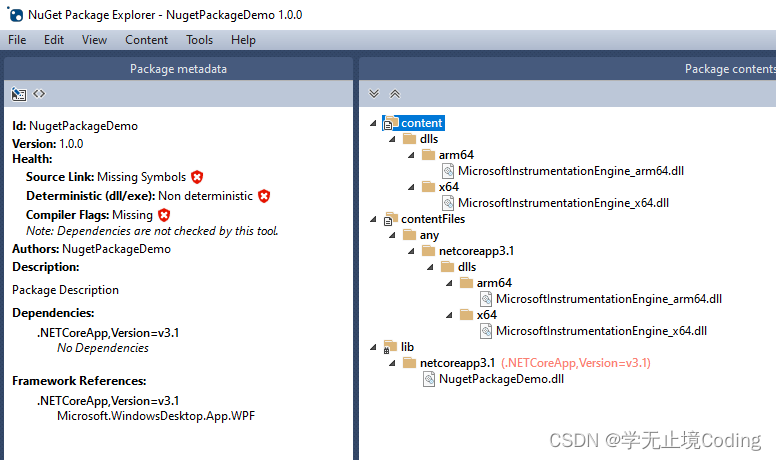The width and height of the screenshot is (776, 460).
Task: Collapse the contentFiles root folder
Action: (x=373, y=219)
